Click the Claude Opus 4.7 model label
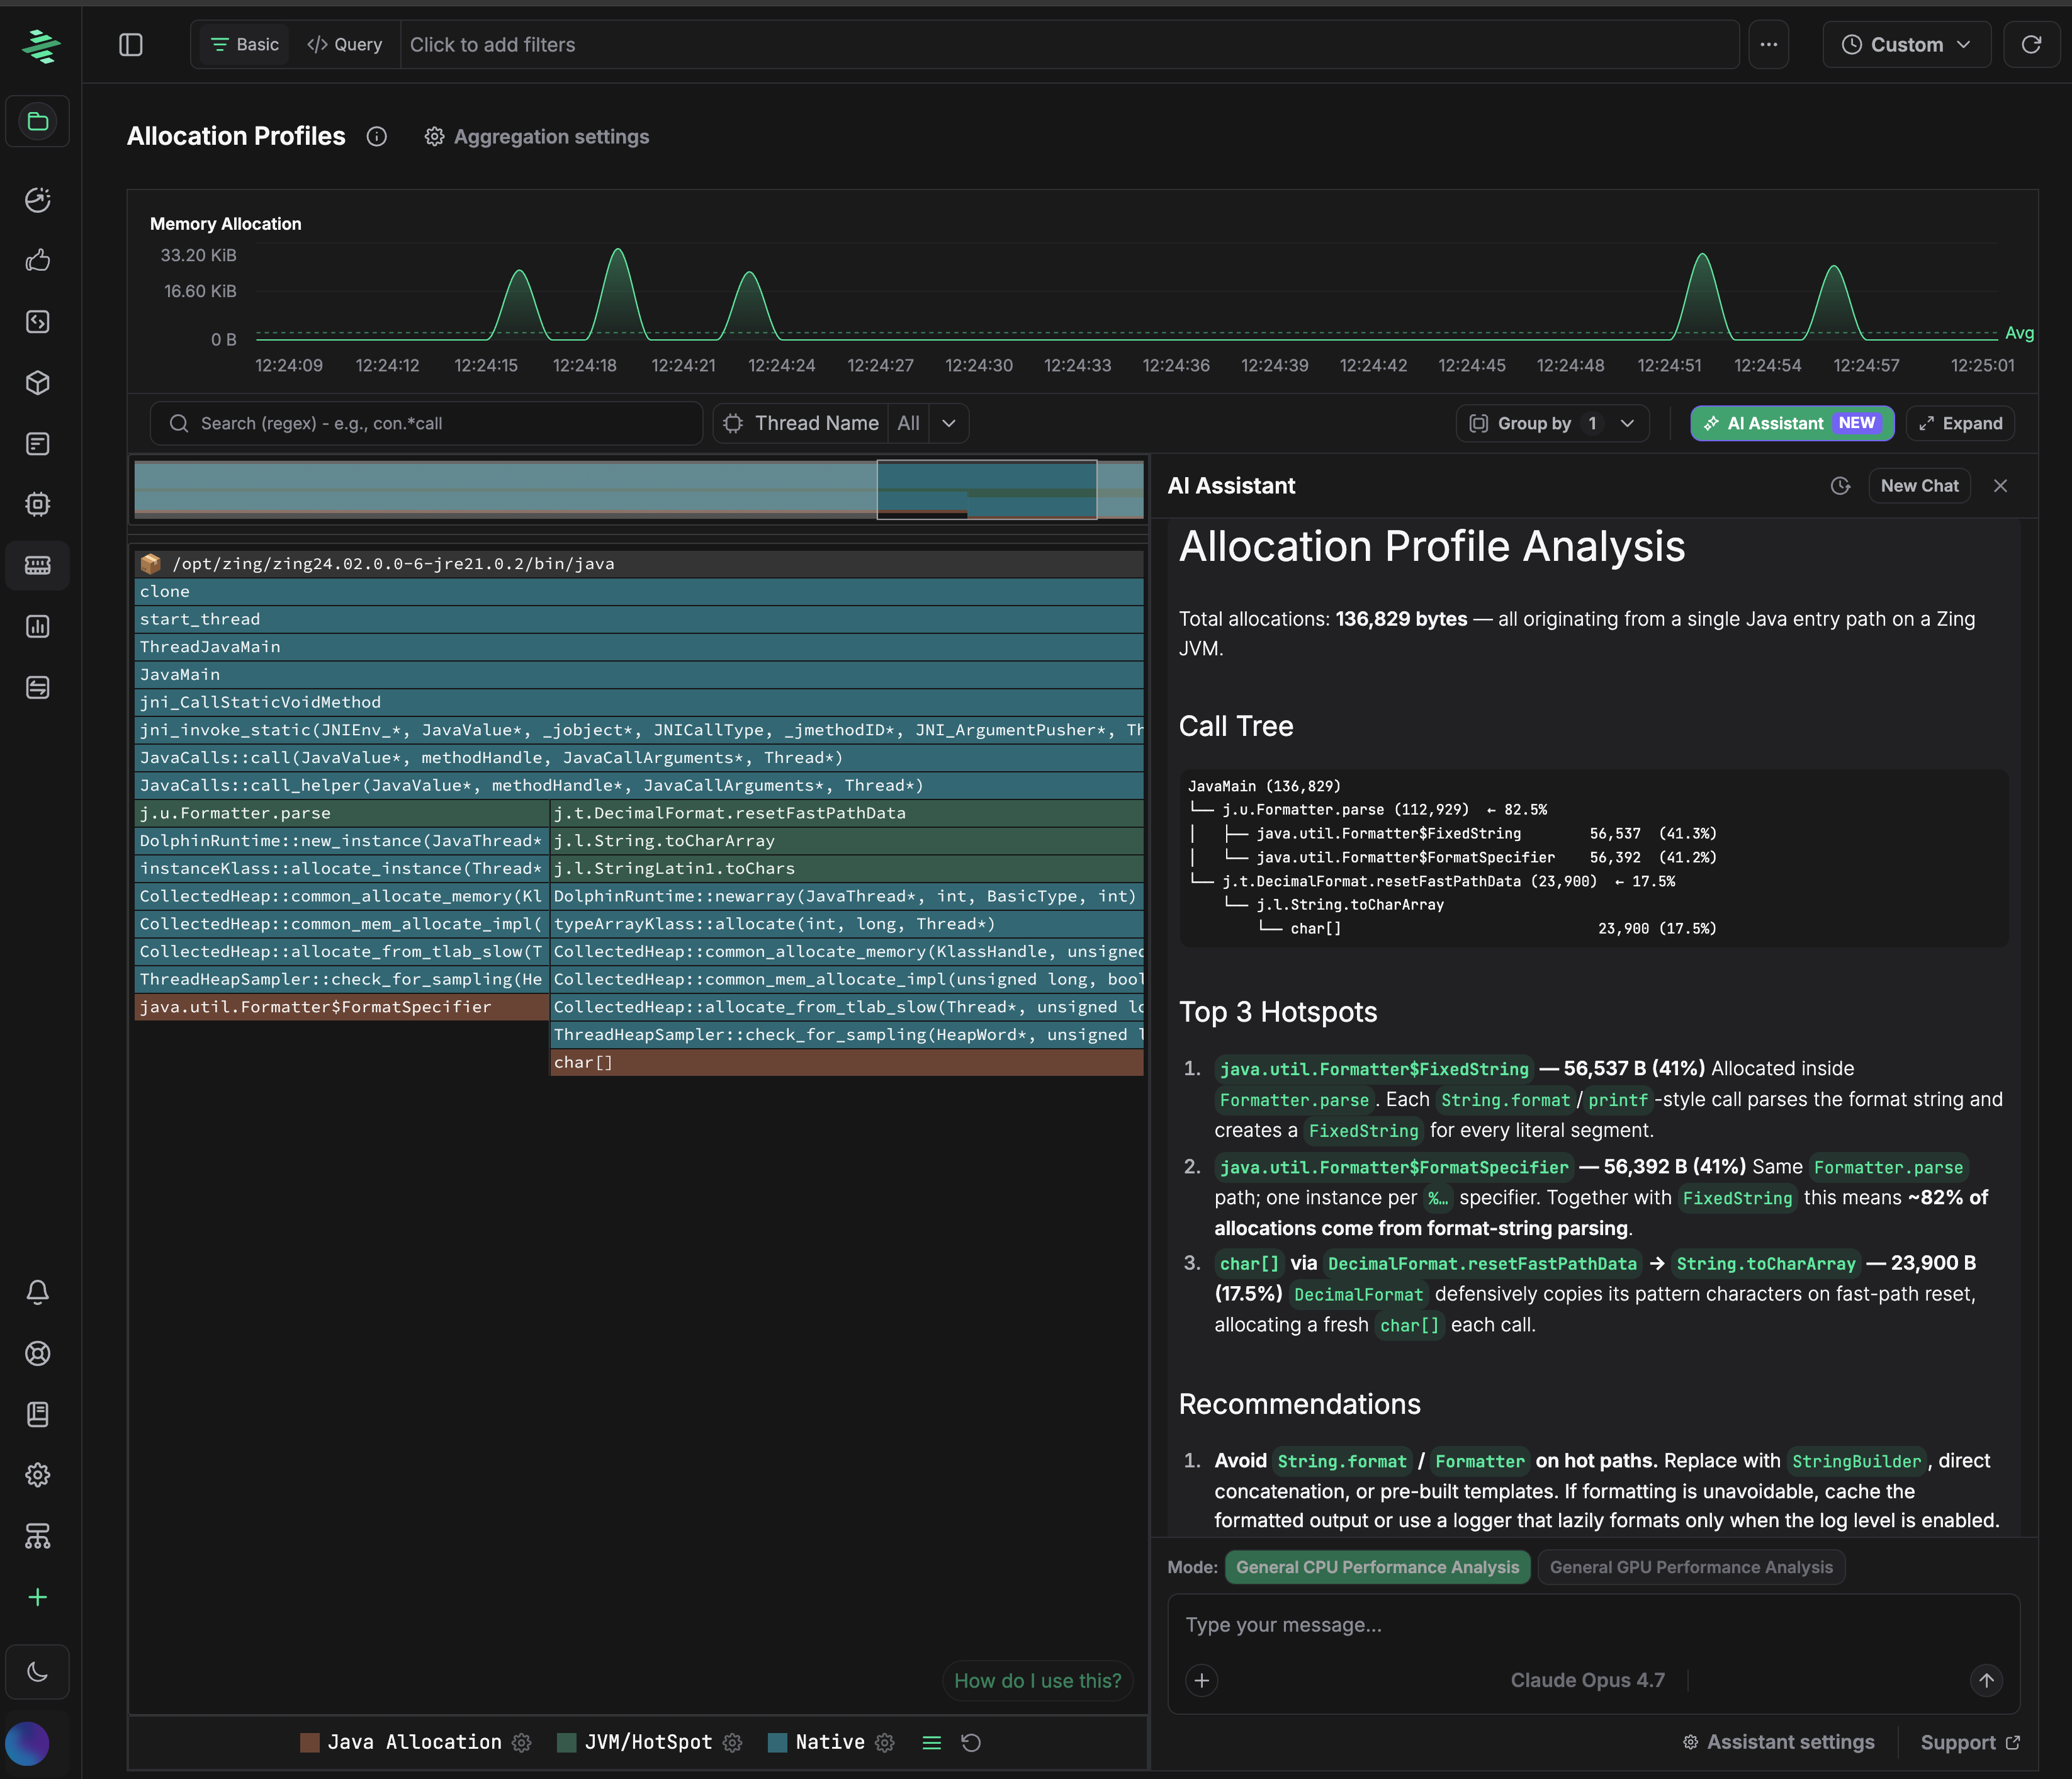Screen dimensions: 2072x1779 click(1587, 1681)
